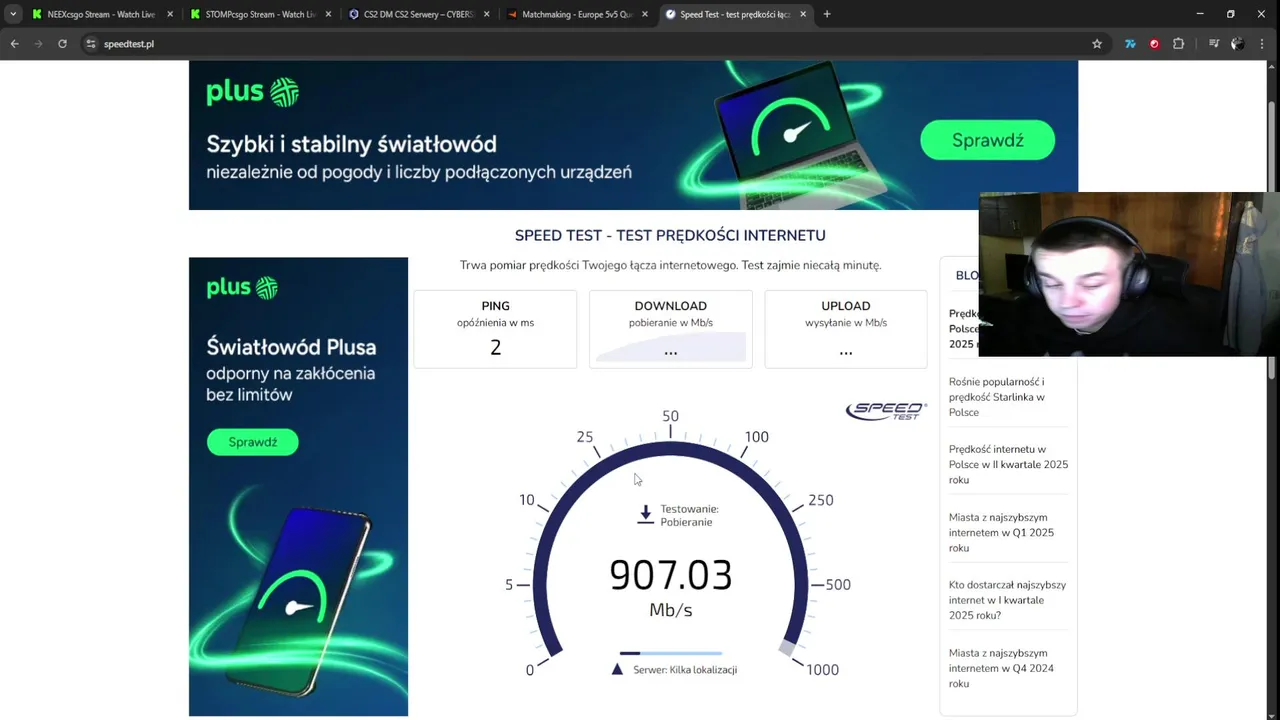This screenshot has width=1280, height=720.
Task: View site information icon in address bar
Action: coord(91,44)
